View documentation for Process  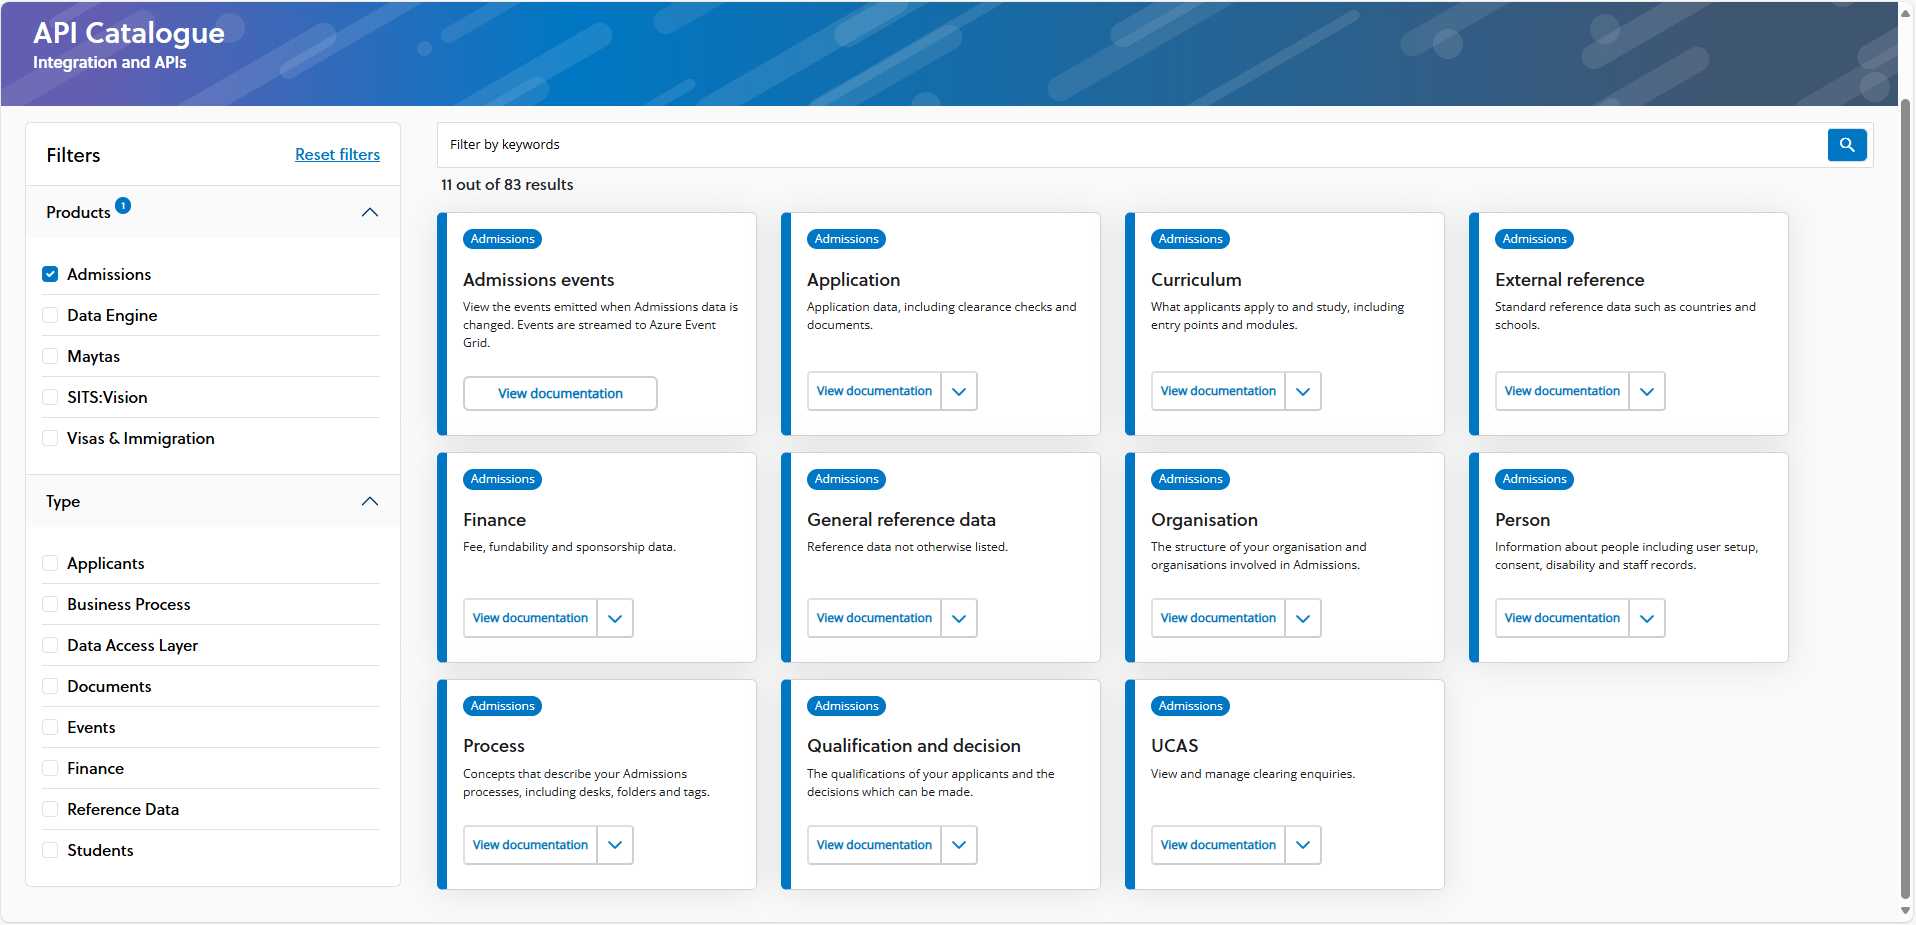point(530,845)
